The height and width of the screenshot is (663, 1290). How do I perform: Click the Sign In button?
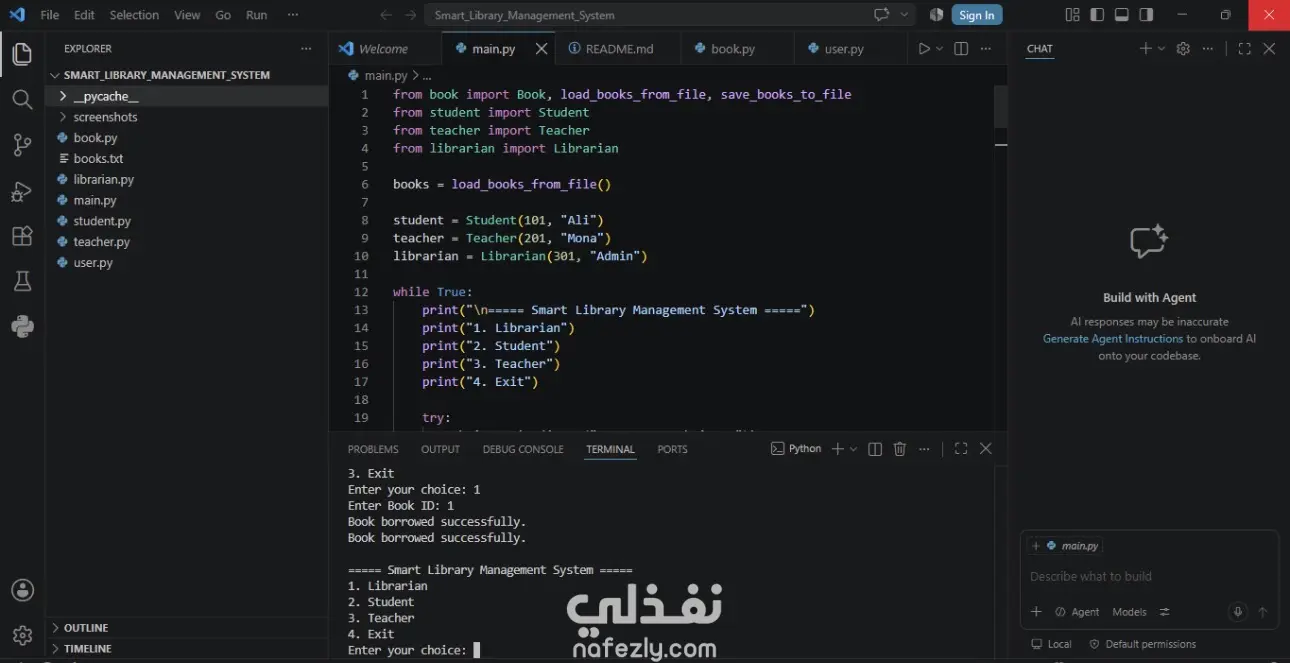(976, 15)
